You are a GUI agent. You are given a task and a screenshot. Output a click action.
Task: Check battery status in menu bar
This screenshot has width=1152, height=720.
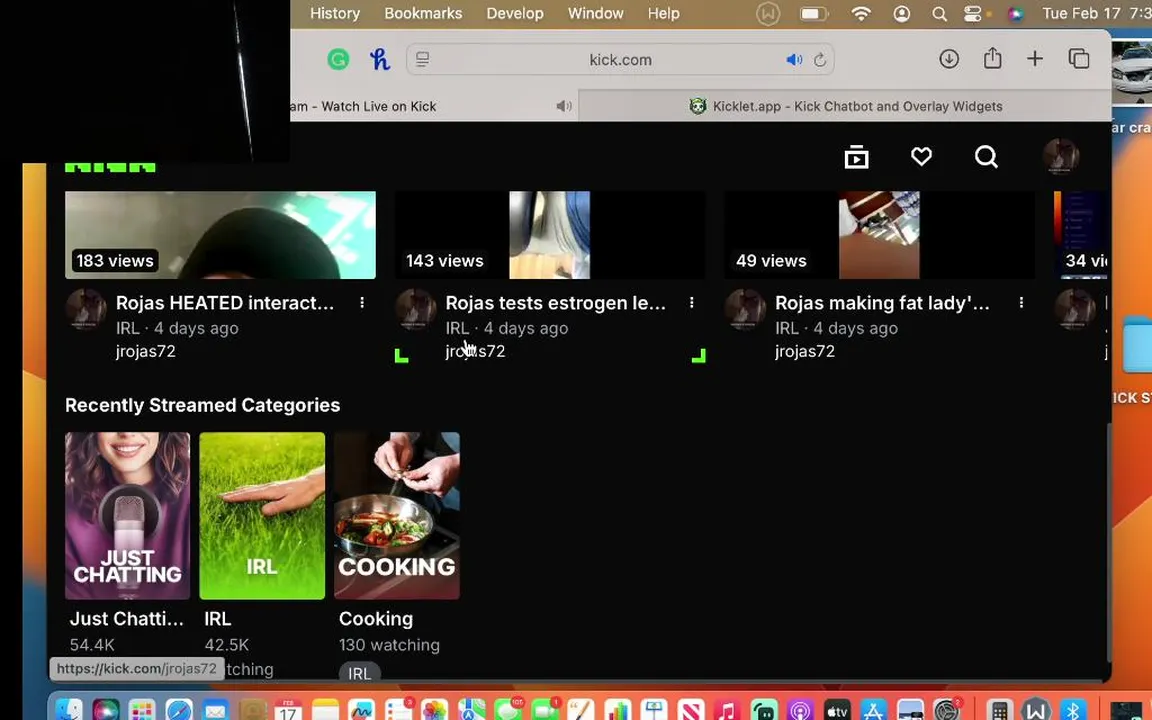coord(813,14)
